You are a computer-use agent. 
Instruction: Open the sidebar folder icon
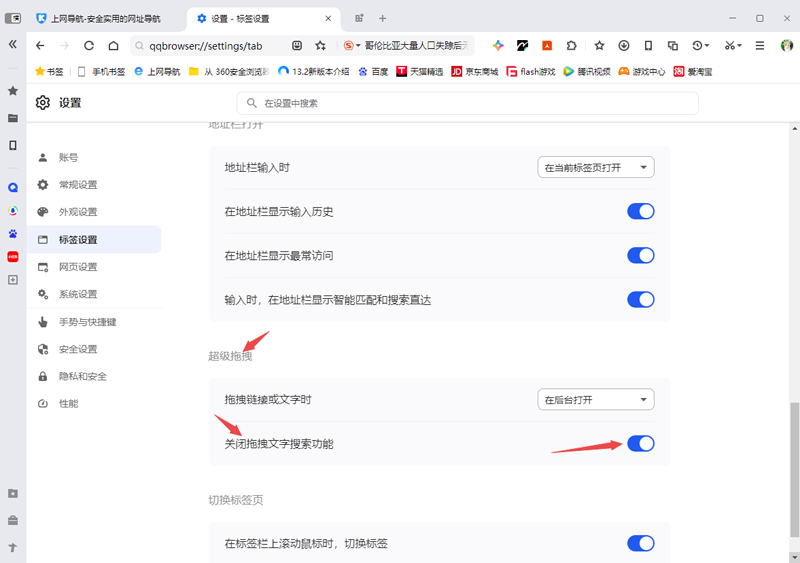pyautogui.click(x=13, y=118)
